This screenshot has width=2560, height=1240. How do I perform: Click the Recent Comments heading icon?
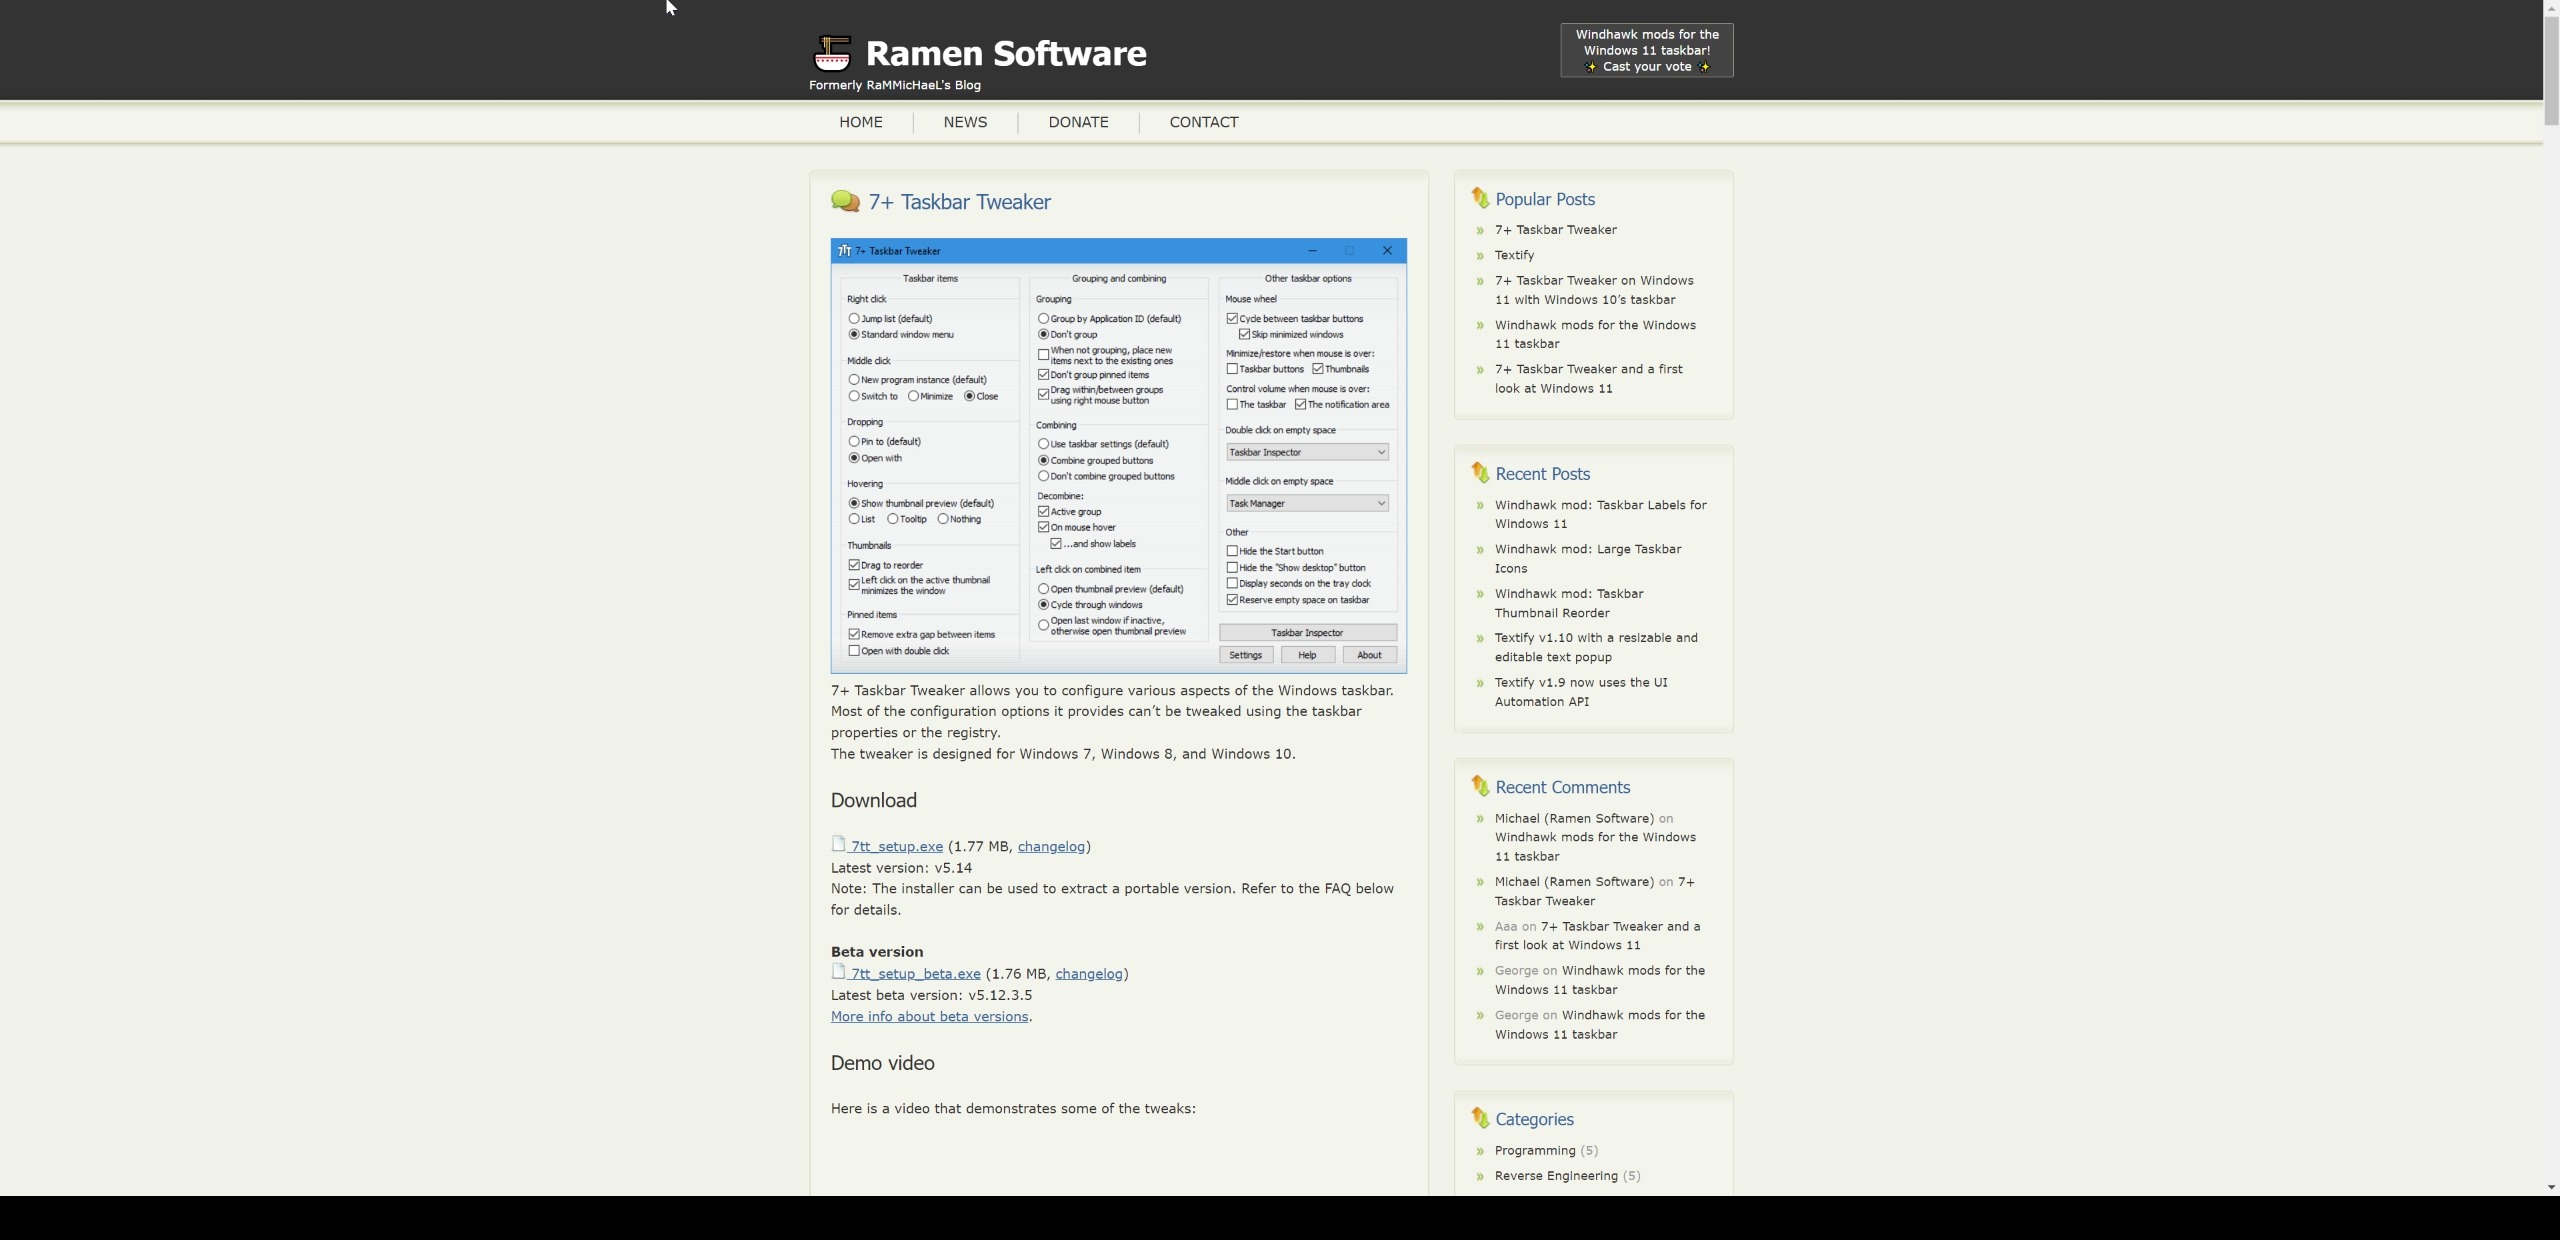[x=1480, y=786]
